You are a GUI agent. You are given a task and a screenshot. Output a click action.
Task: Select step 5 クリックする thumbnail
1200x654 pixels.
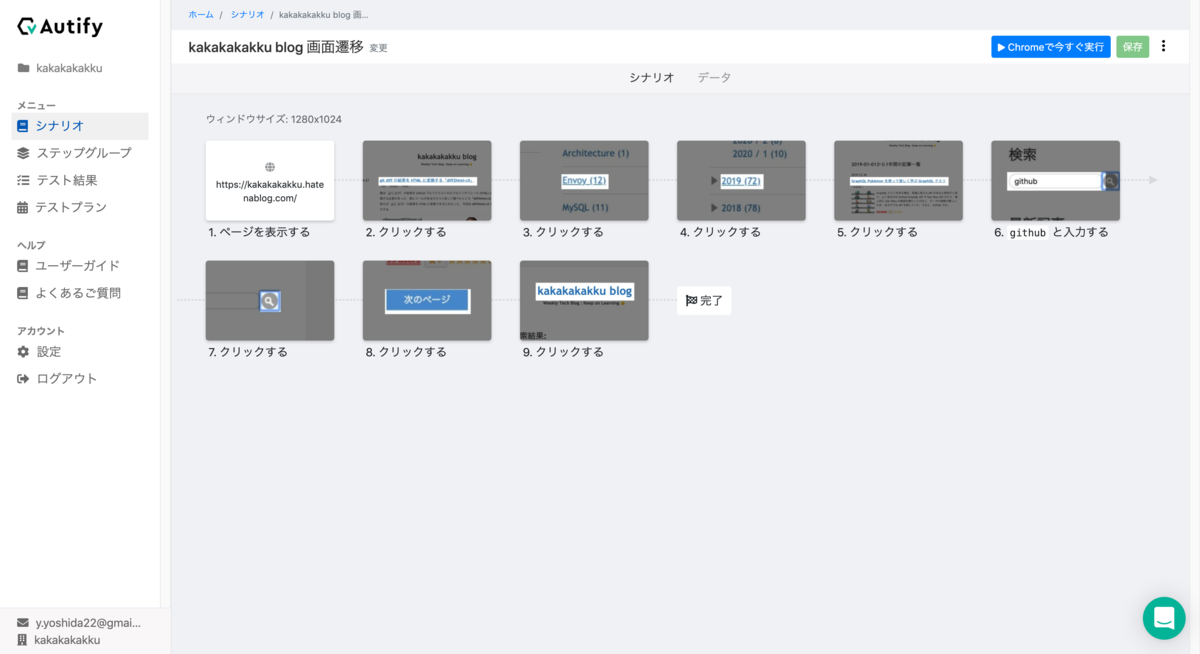point(898,180)
